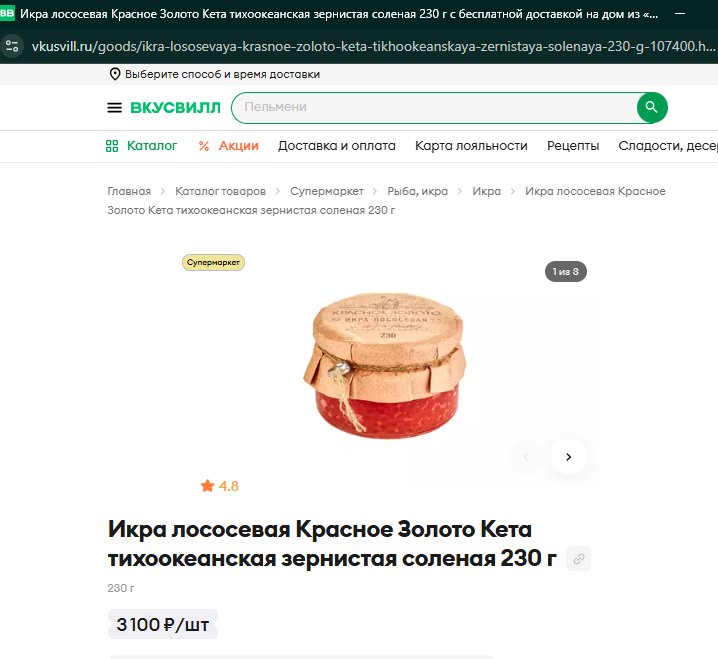Image resolution: width=718 pixels, height=659 pixels.
Task: Open the hamburger menu beside the ВкусВилл logo
Action: click(x=114, y=108)
